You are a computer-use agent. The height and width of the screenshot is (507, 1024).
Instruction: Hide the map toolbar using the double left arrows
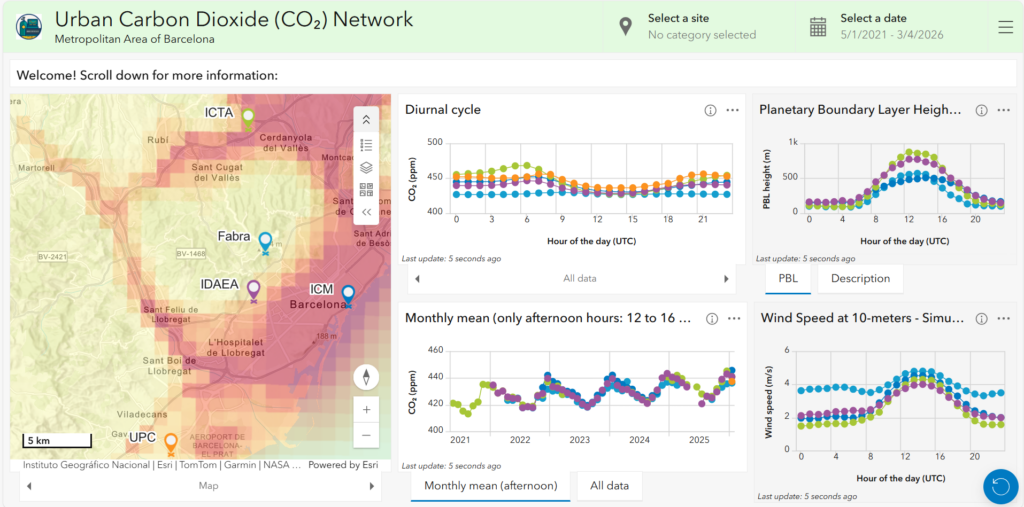(366, 212)
